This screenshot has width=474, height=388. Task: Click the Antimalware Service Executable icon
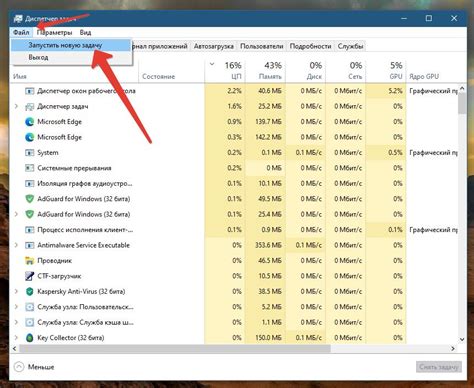point(30,245)
